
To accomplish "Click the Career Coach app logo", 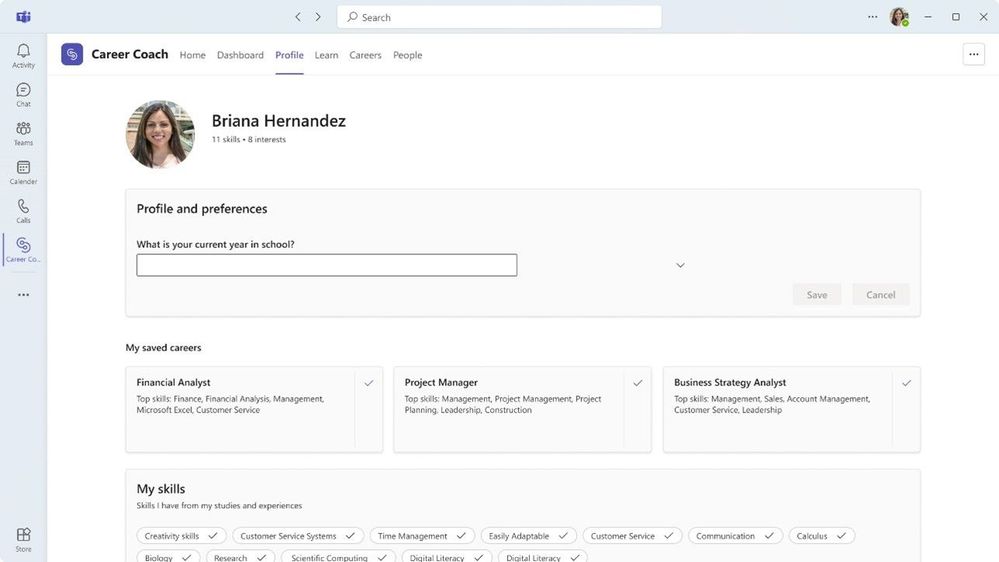I will click(72, 54).
